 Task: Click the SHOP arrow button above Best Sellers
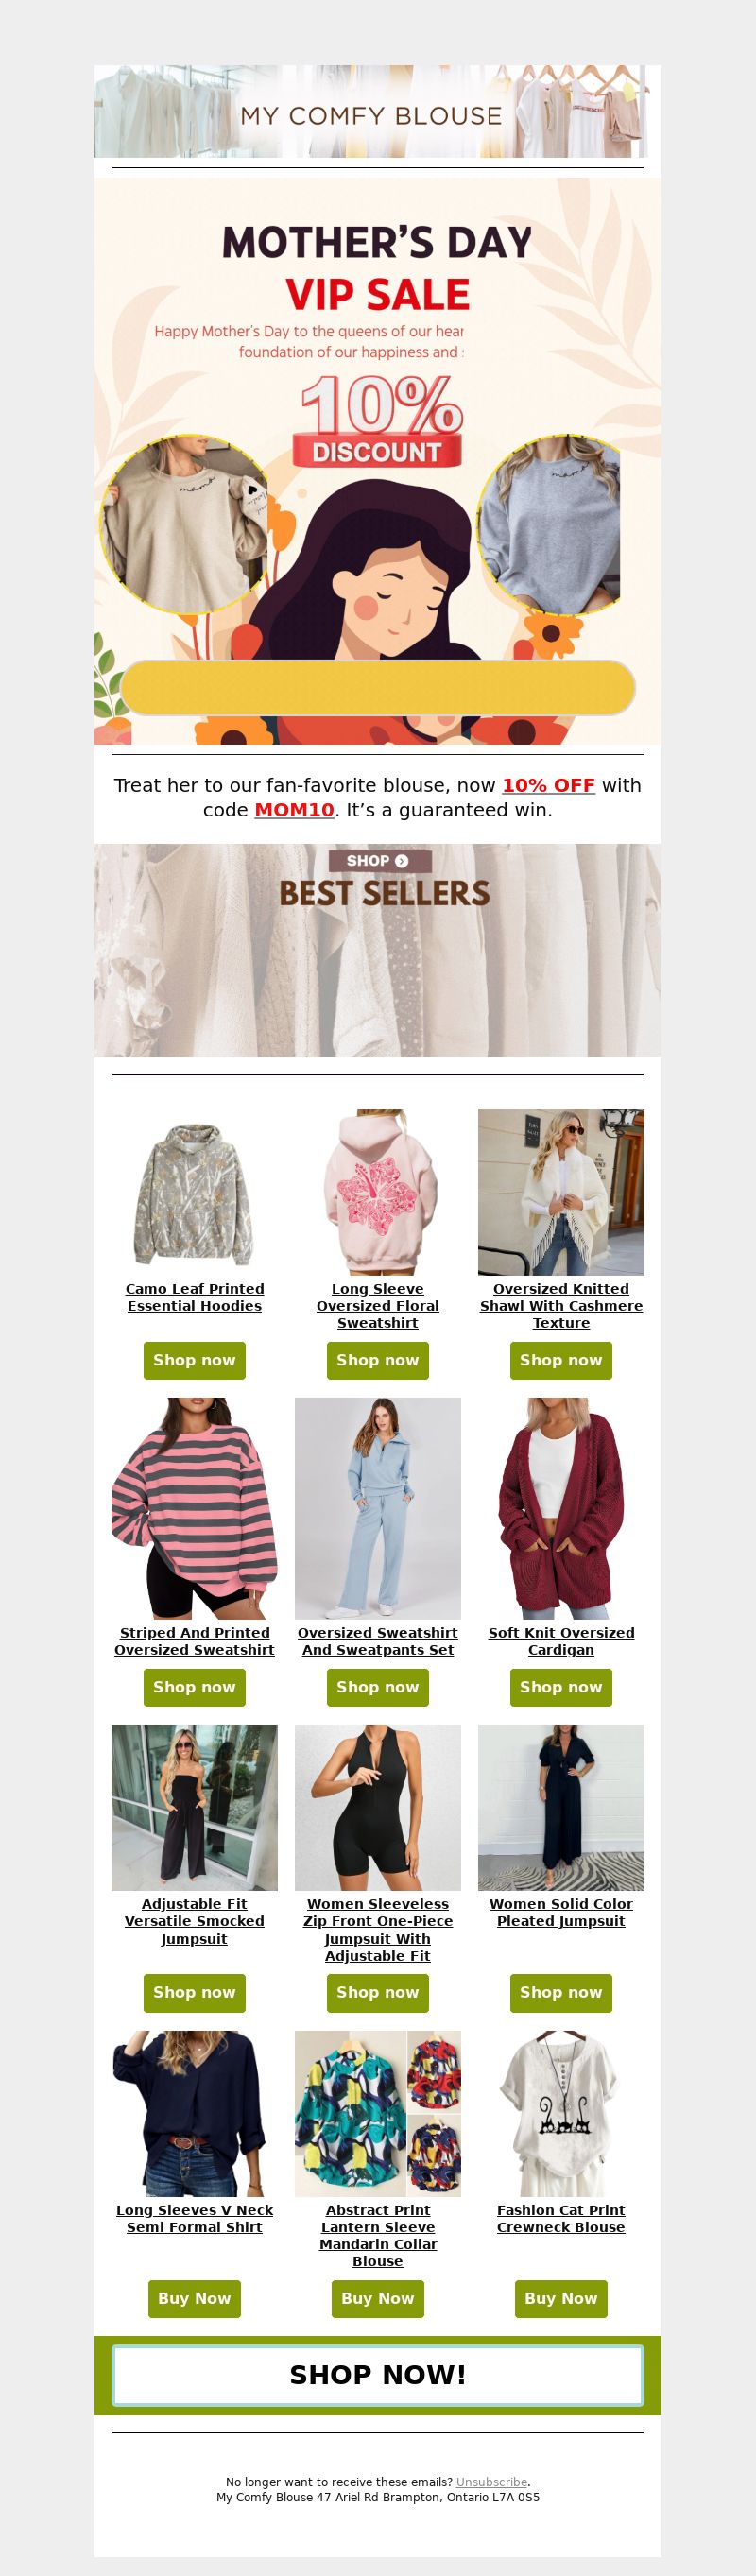point(380,861)
